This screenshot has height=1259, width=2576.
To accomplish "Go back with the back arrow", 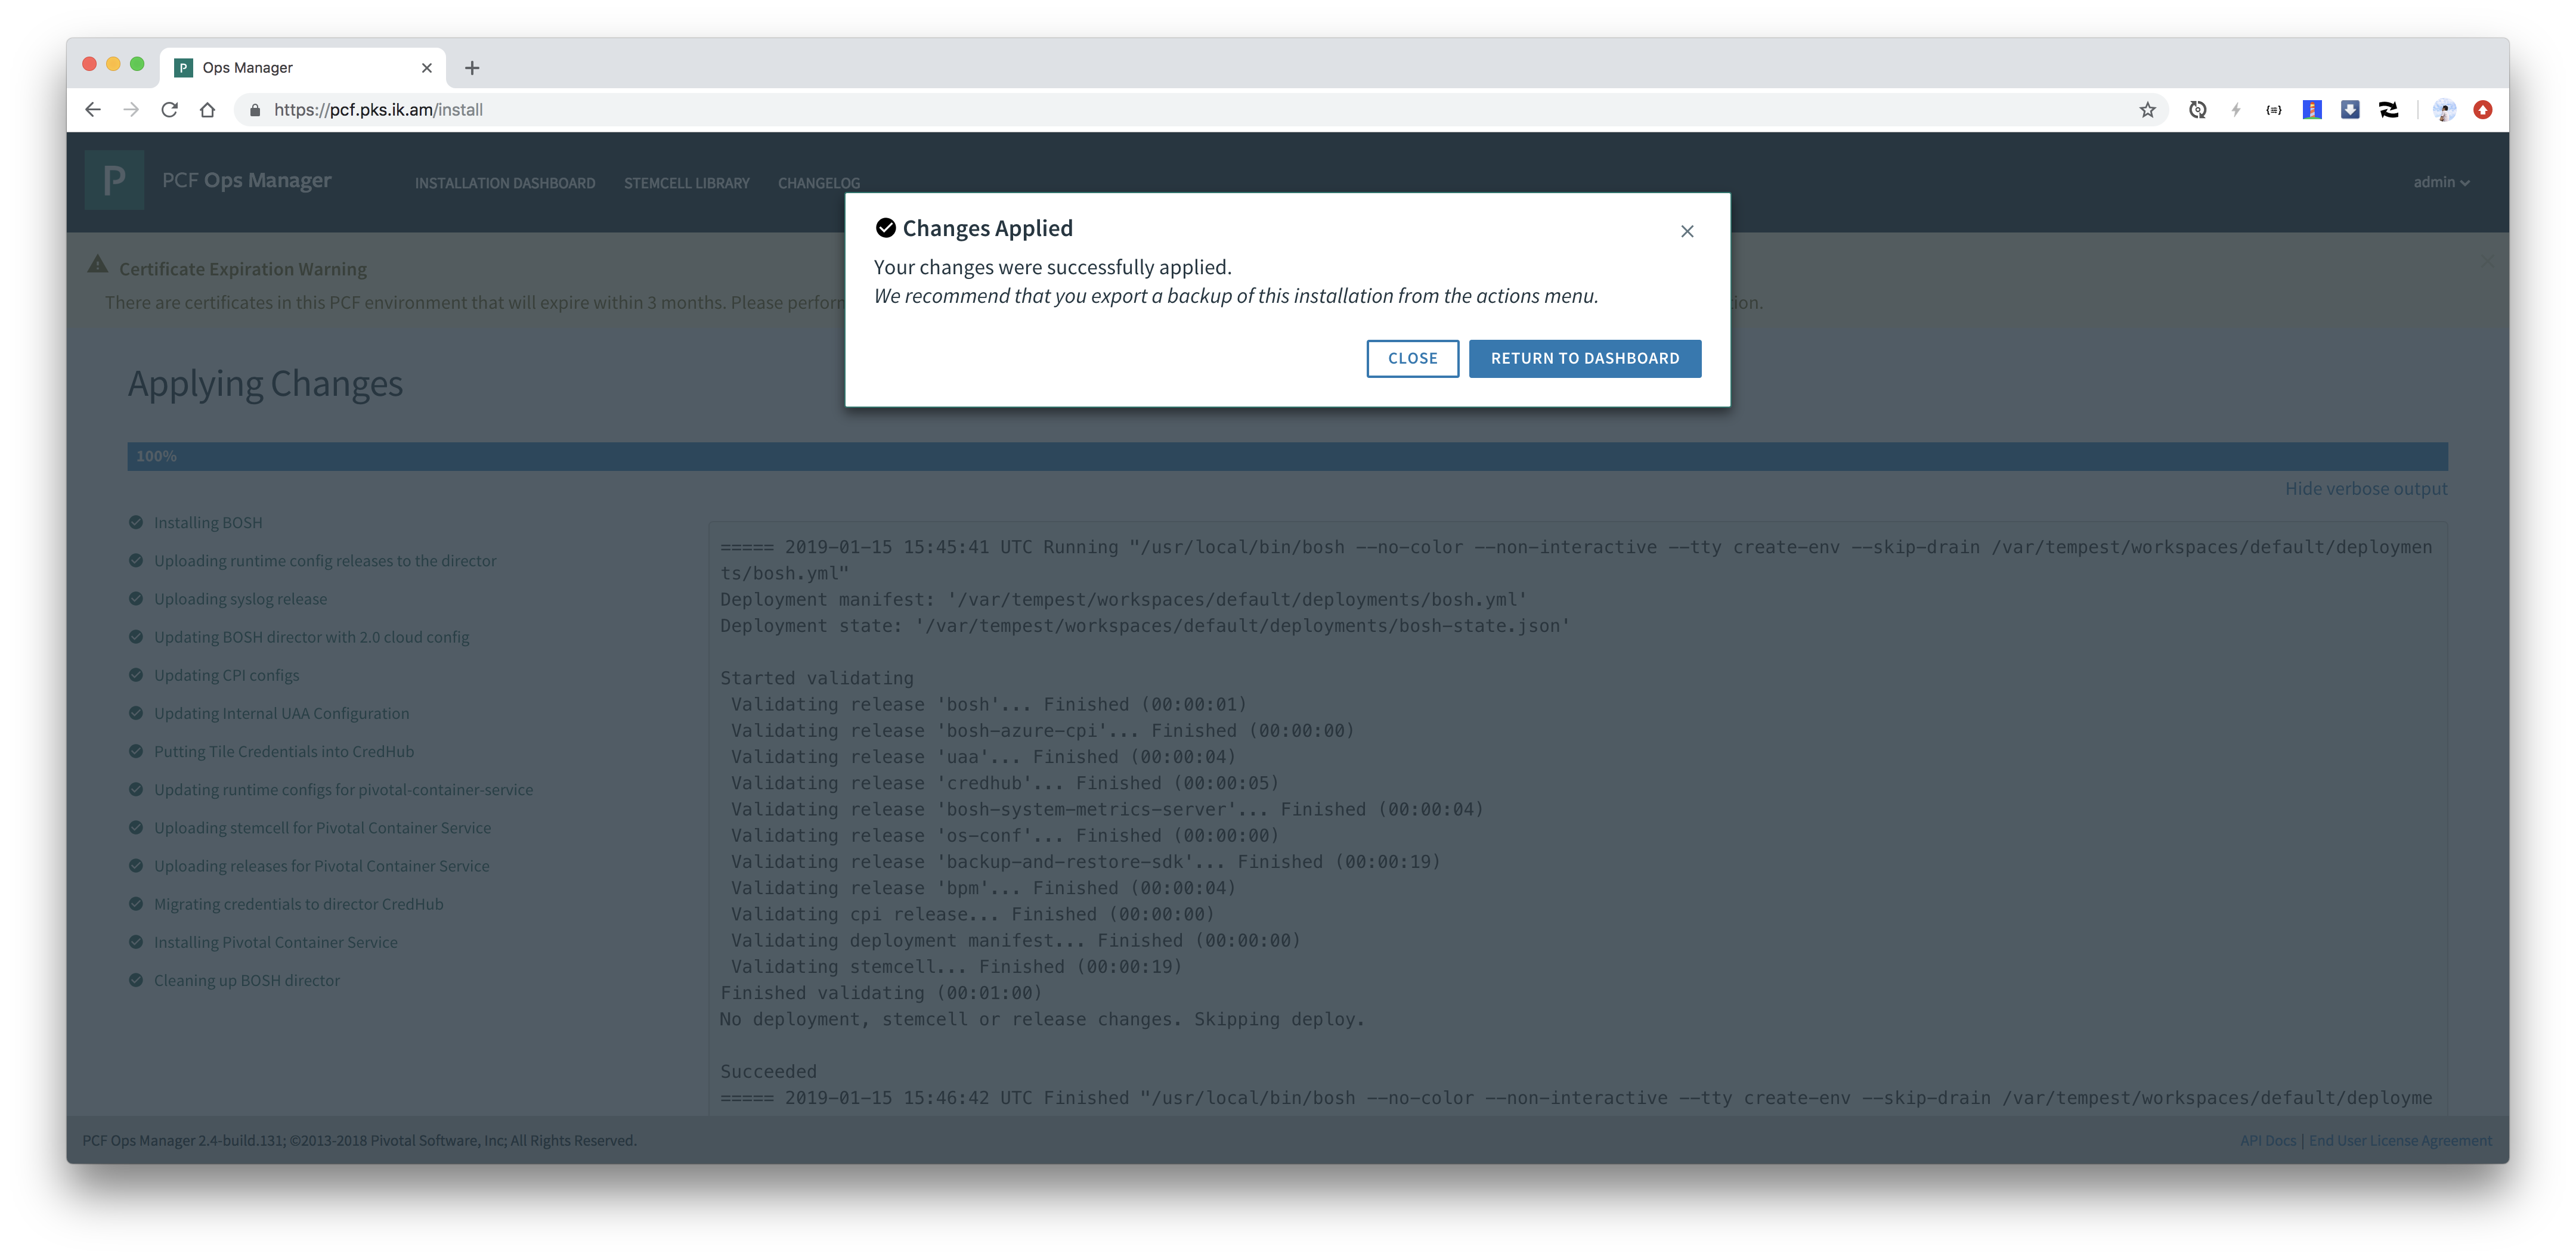I will 93,110.
